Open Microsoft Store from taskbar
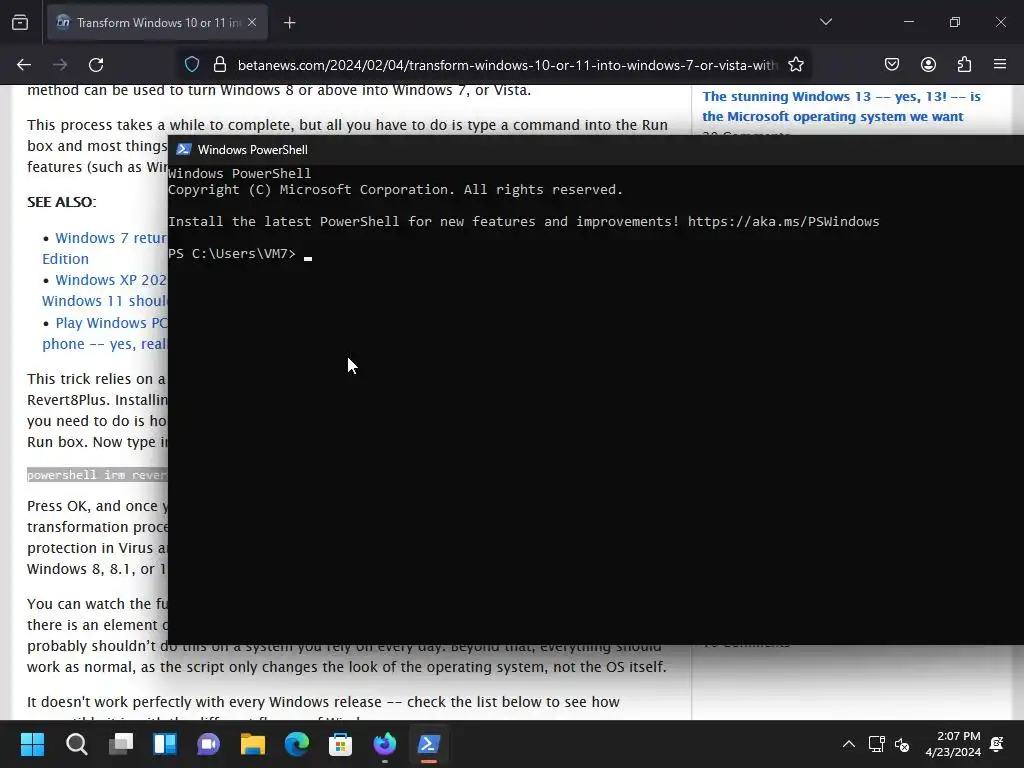 (x=340, y=744)
